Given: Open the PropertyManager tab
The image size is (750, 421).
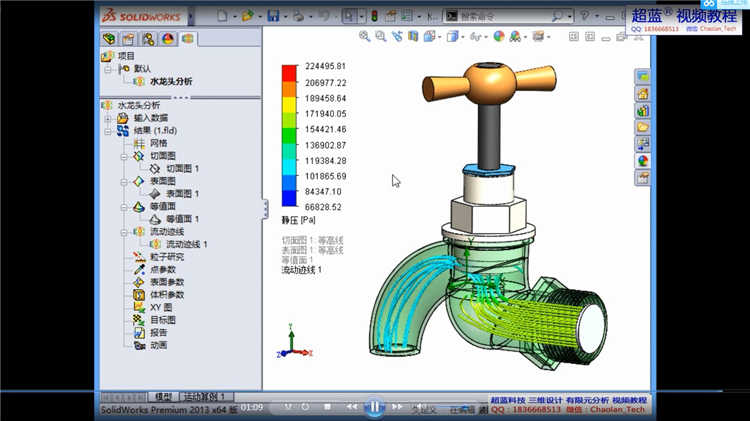Looking at the screenshot, I should click(129, 39).
